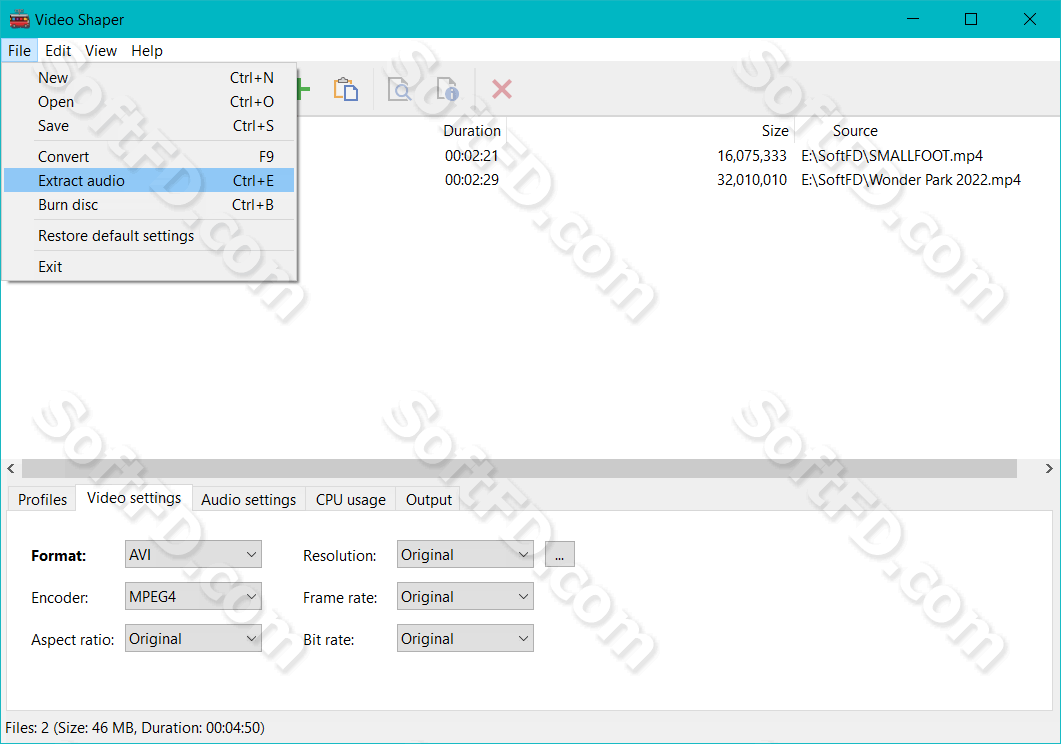Expand the Resolution dropdown
Screen dimensions: 1061x744
pyautogui.click(x=466, y=555)
